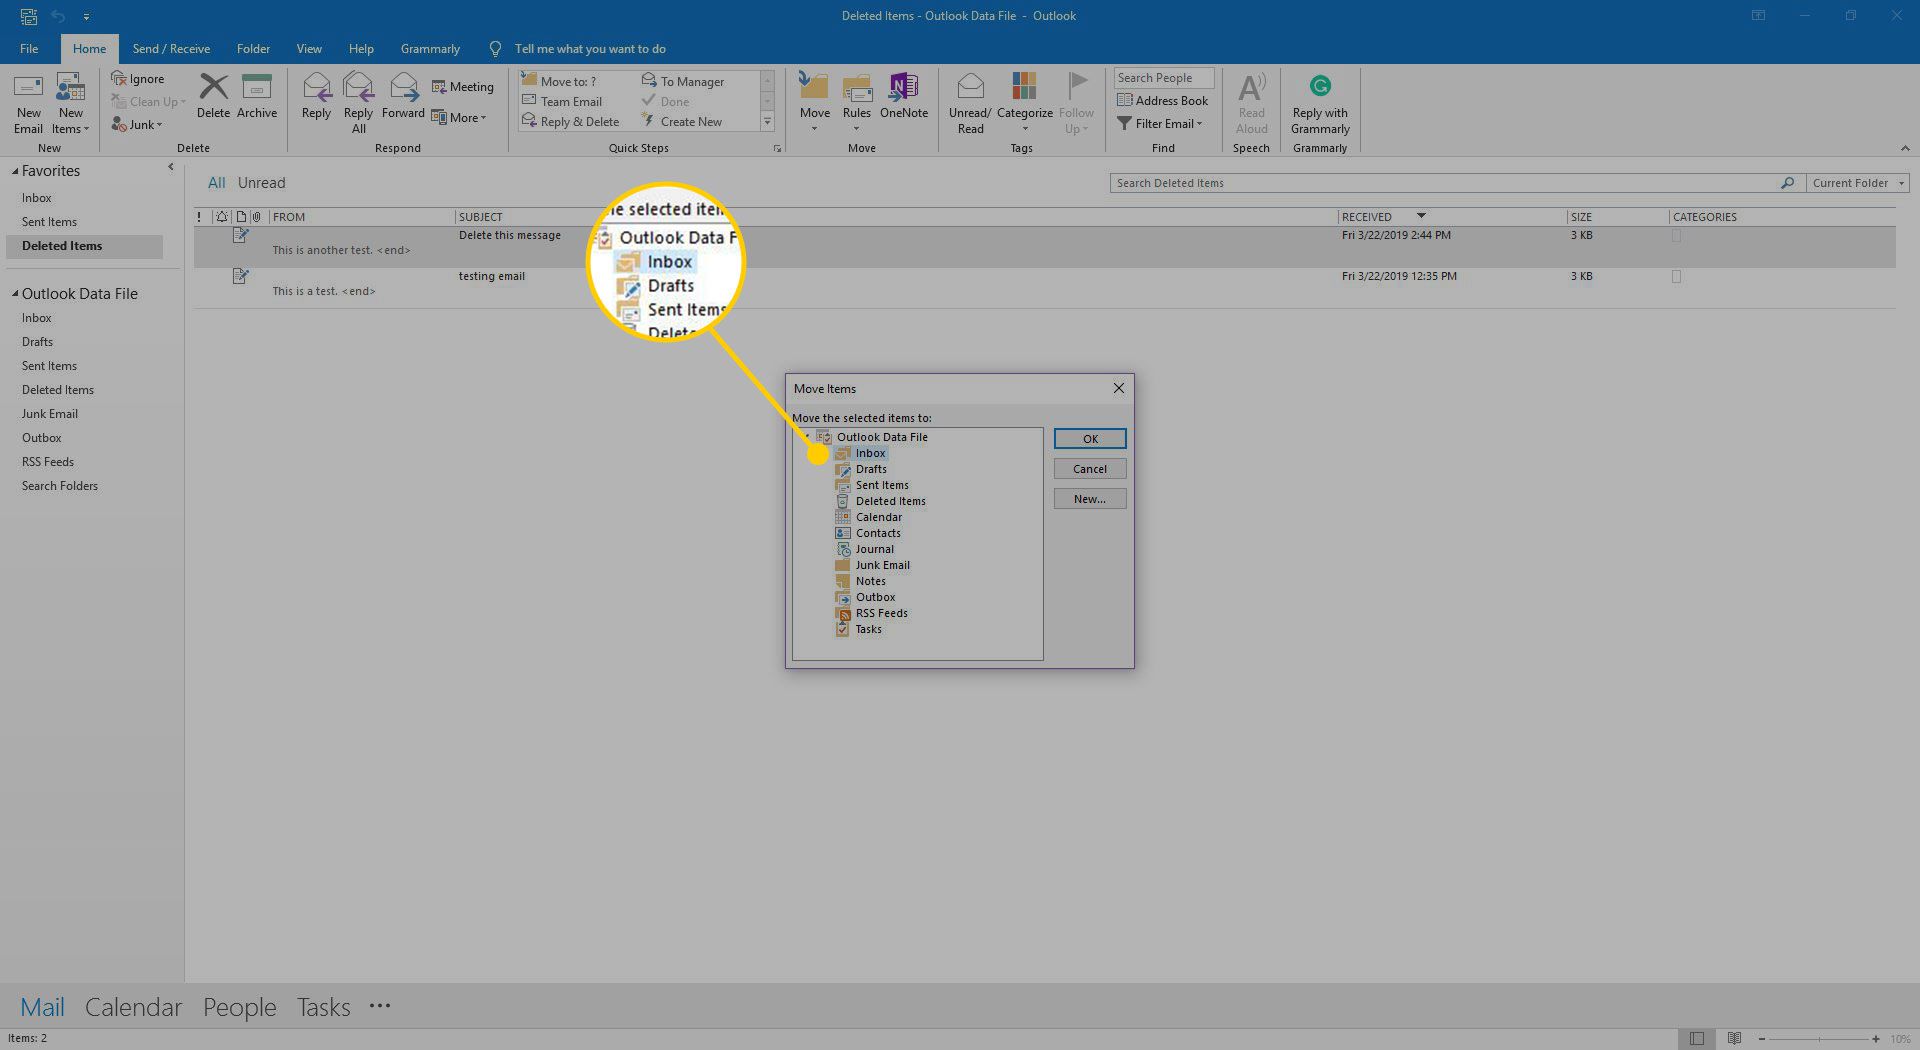Select Drafts in Move Items folder list

(870, 469)
